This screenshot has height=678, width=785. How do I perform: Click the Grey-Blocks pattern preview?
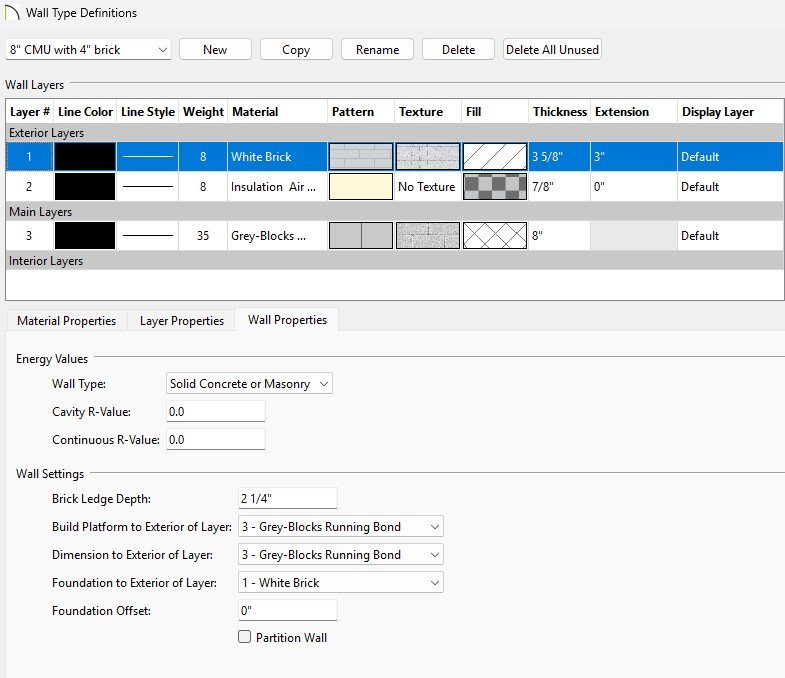(361, 236)
